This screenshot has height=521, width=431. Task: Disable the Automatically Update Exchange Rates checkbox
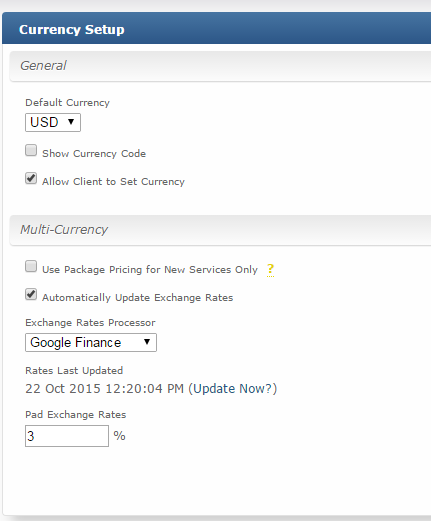tap(31, 294)
